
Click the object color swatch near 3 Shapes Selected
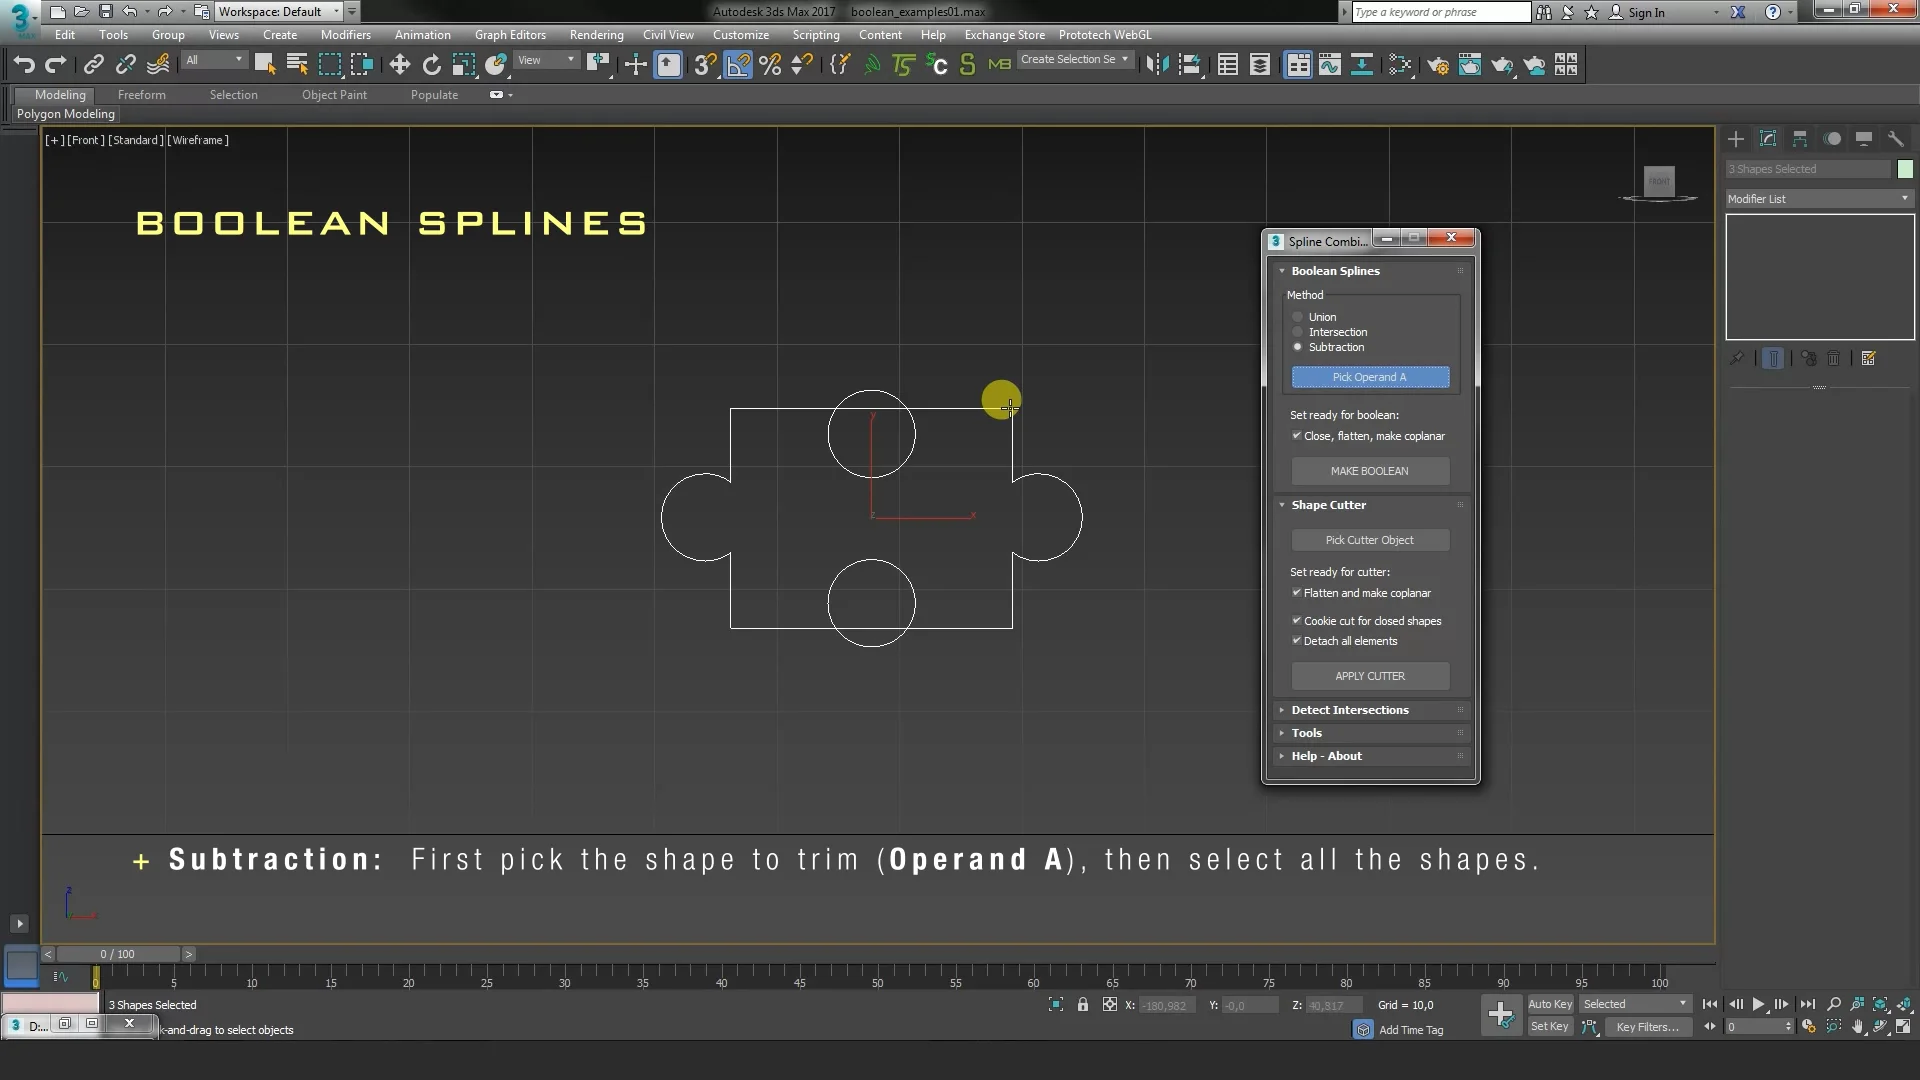1906,169
